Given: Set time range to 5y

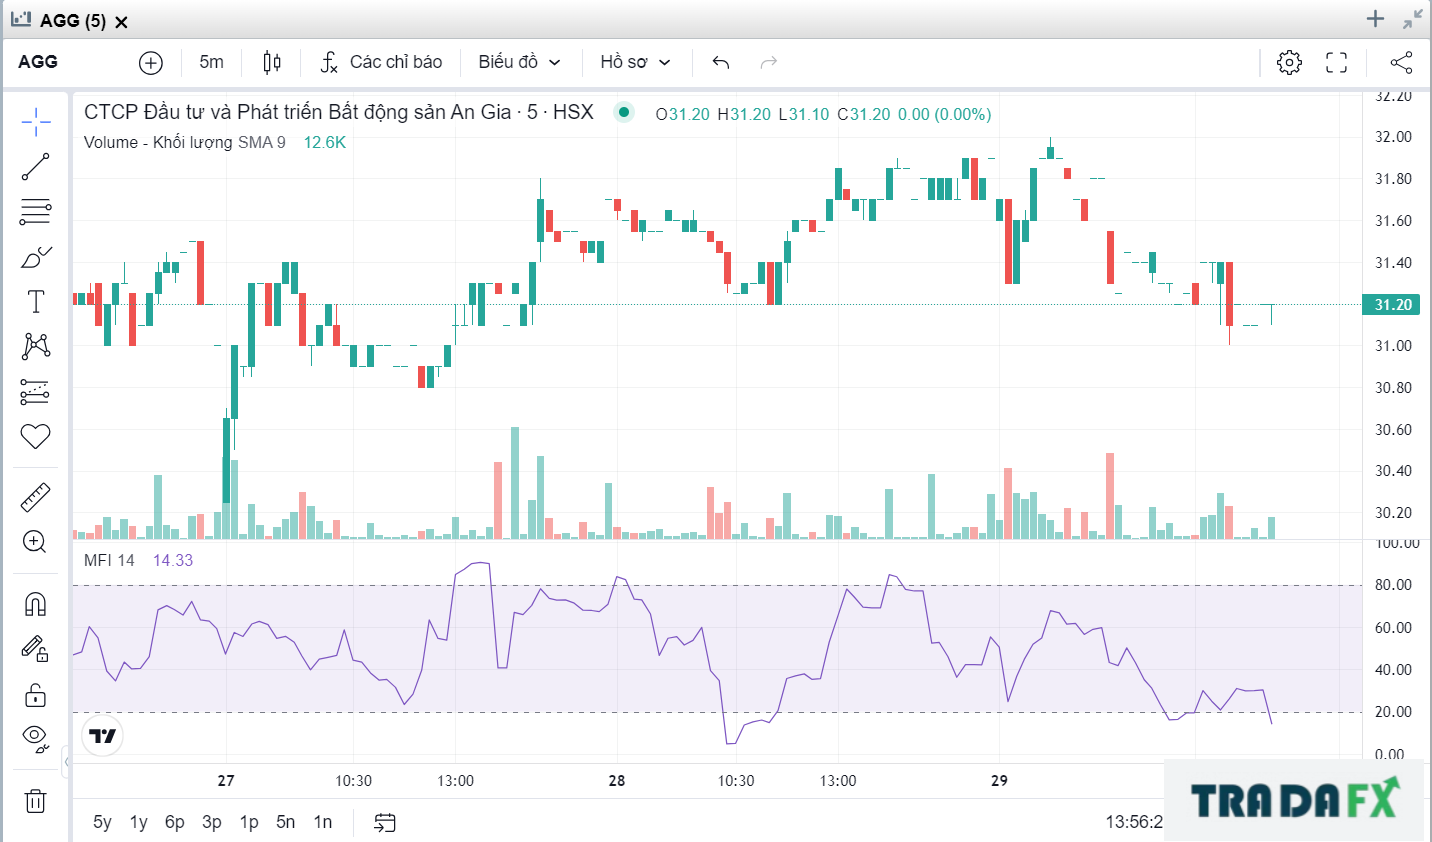Looking at the screenshot, I should (x=102, y=822).
